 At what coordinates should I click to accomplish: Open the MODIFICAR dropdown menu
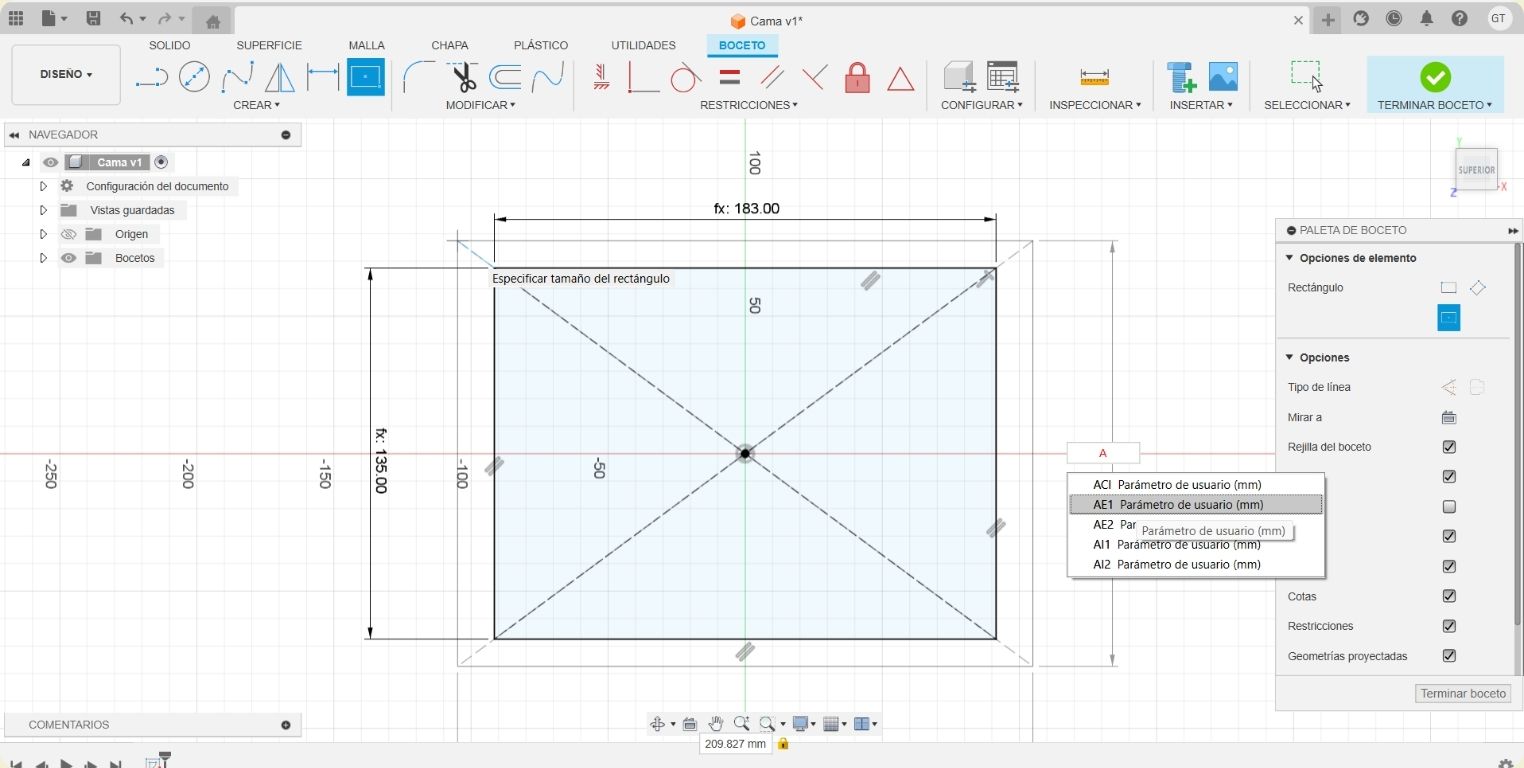480,105
